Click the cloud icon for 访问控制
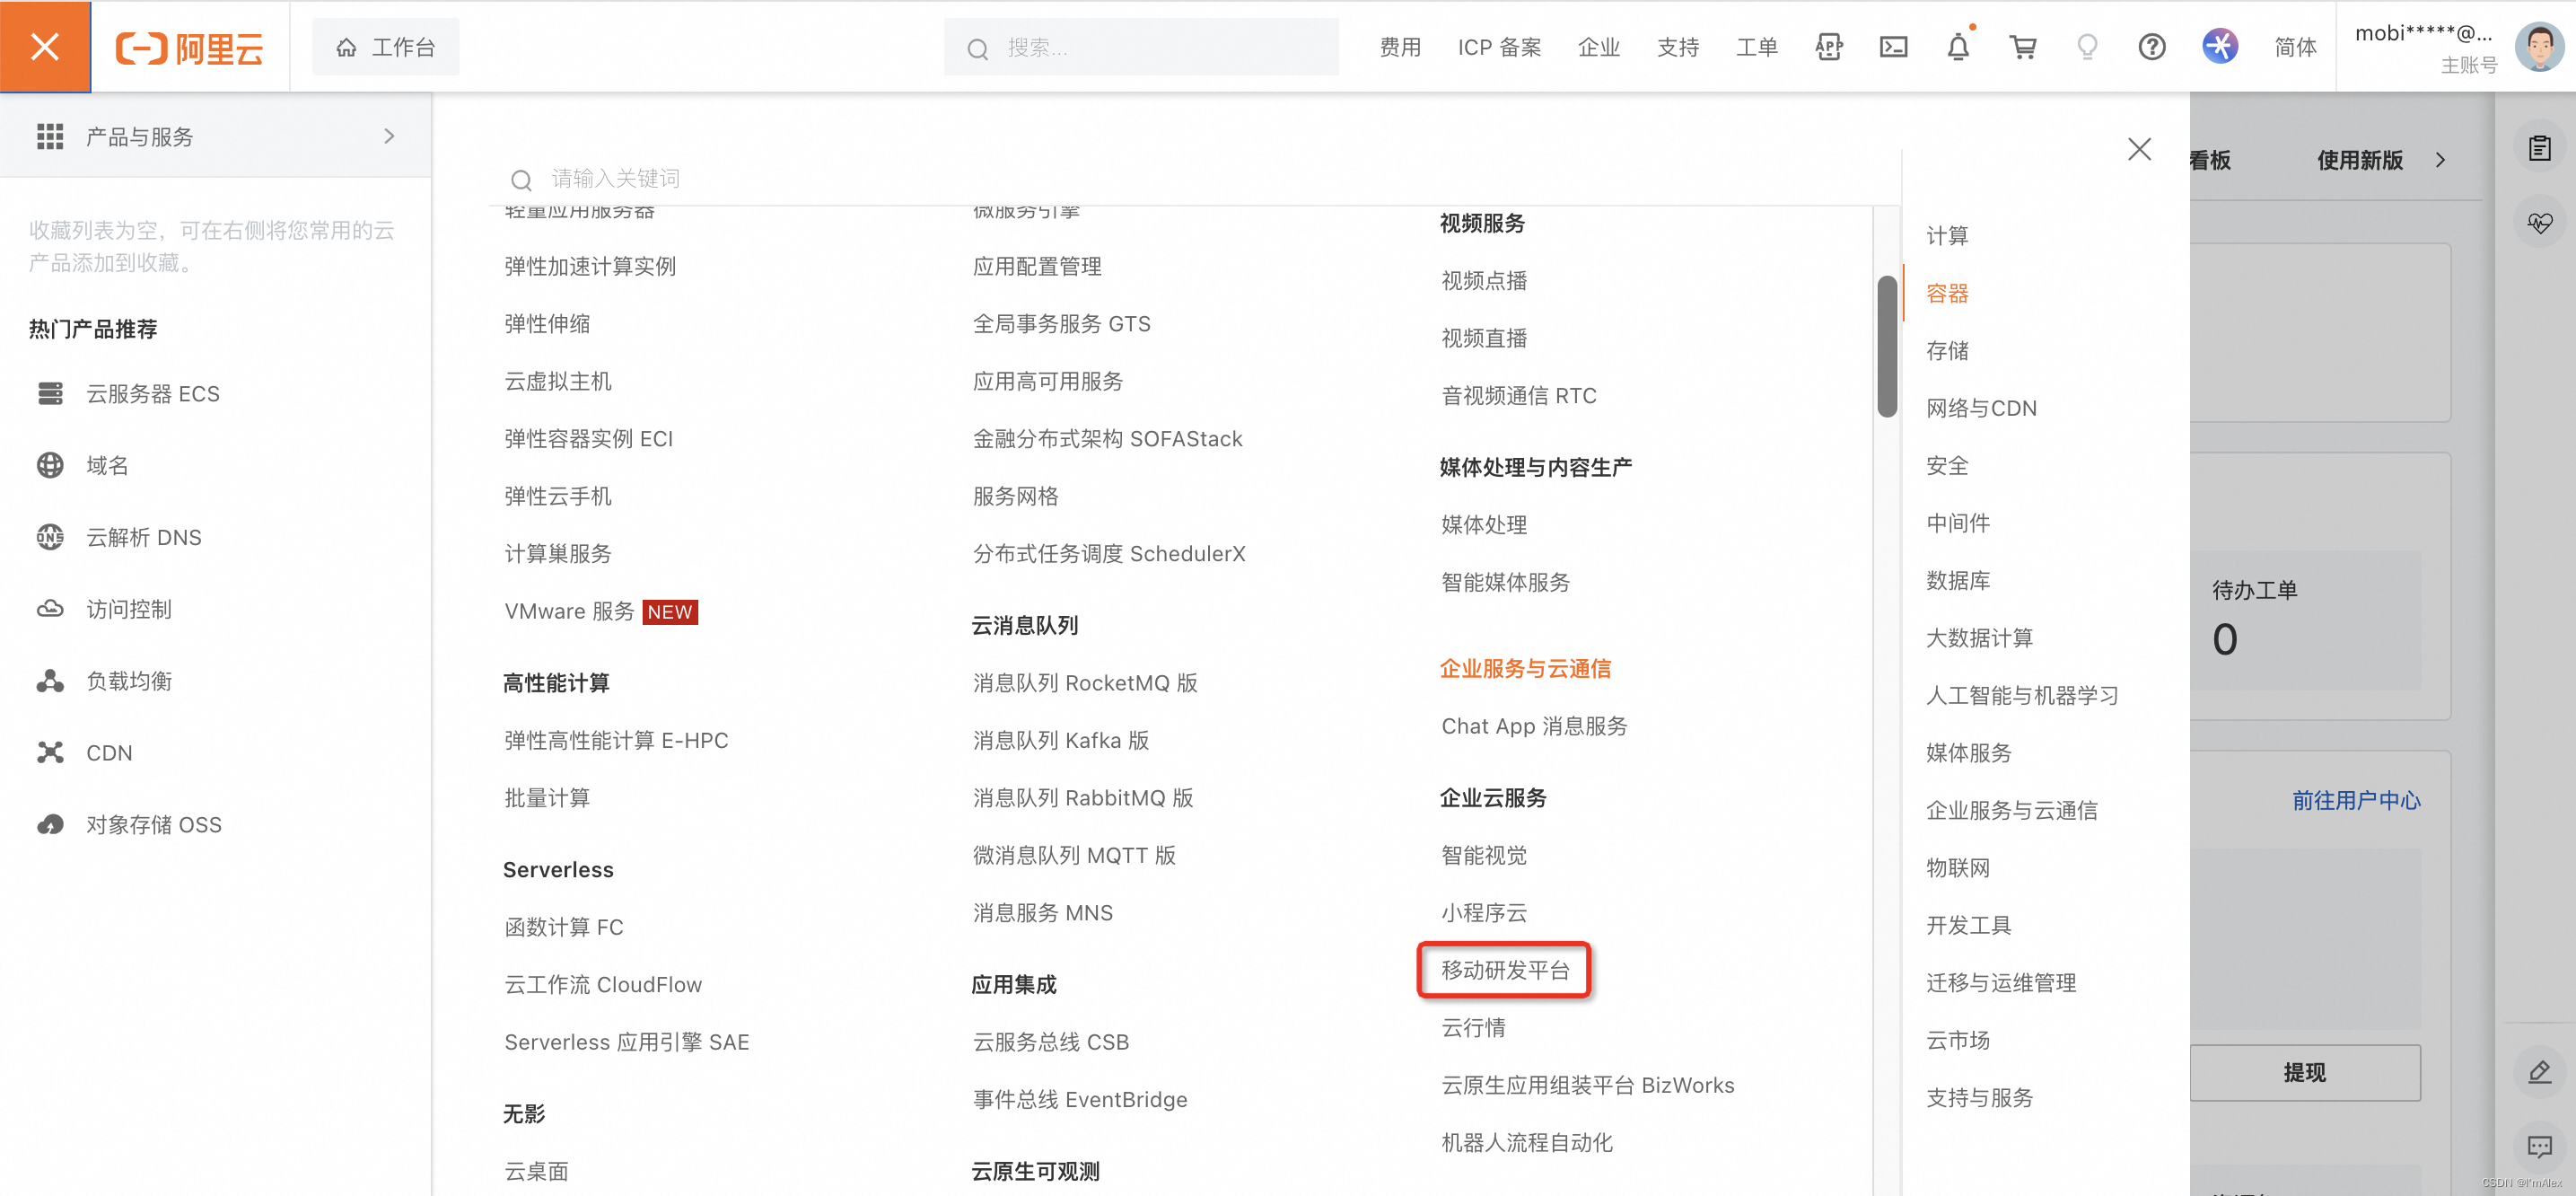The height and width of the screenshot is (1196, 2576). 50,609
